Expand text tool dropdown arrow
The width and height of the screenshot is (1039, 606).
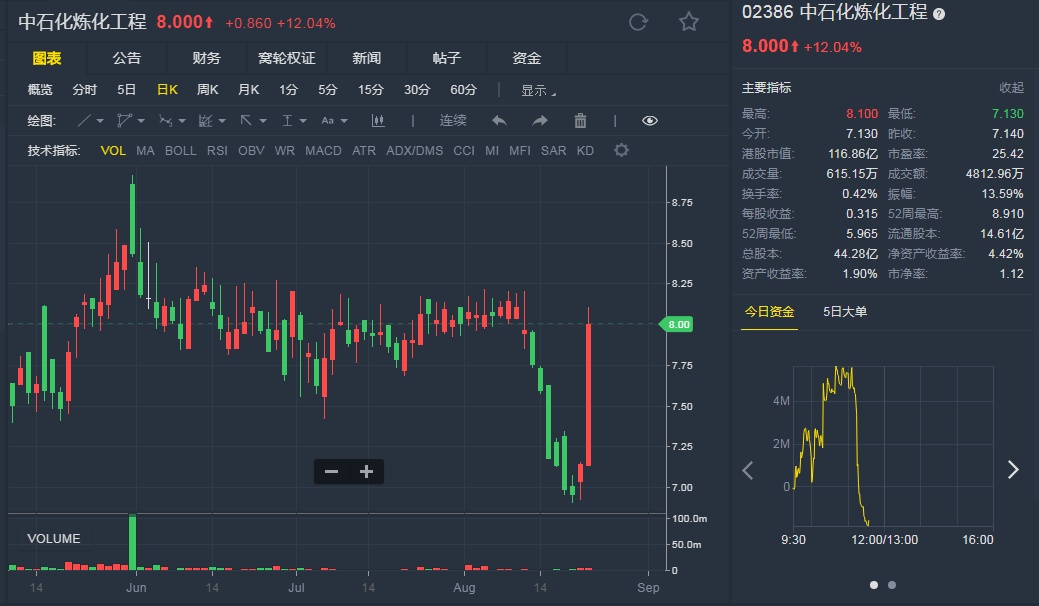(344, 121)
